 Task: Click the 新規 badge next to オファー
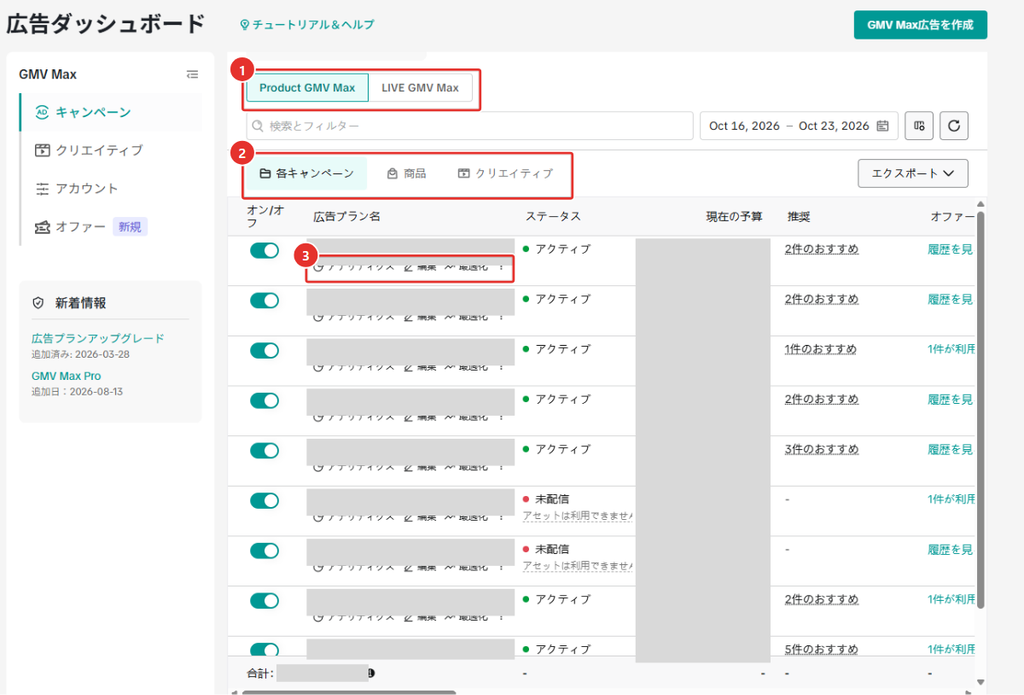point(130,227)
